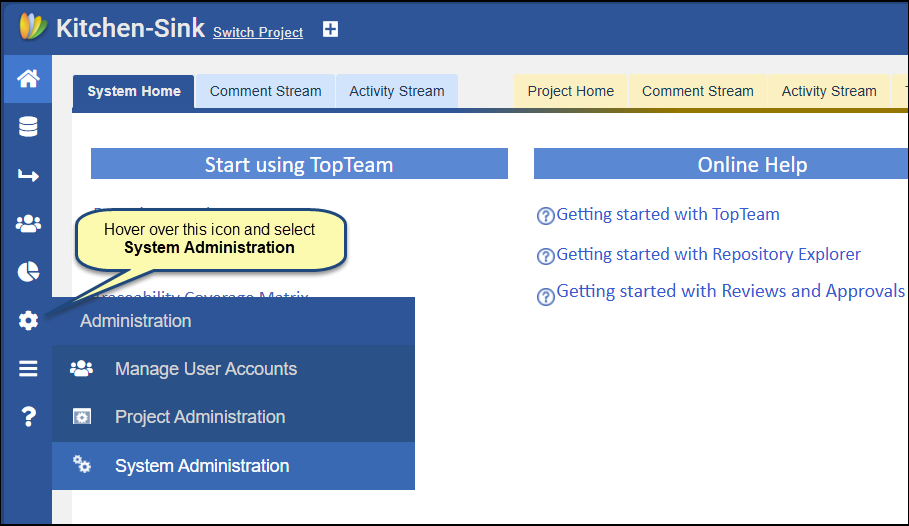Click the System Administration gears icon
The height and width of the screenshot is (526, 909).
82,464
